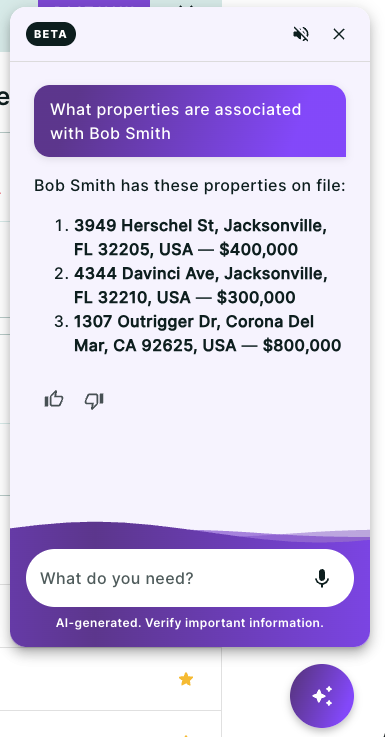
Task: Click the "What properties are associated" user message bubble
Action: pyautogui.click(x=190, y=121)
